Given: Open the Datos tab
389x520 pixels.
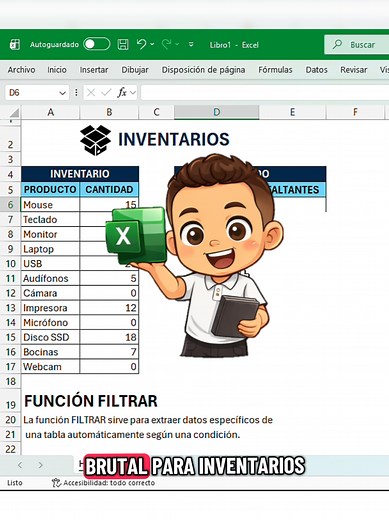Looking at the screenshot, I should pos(316,70).
